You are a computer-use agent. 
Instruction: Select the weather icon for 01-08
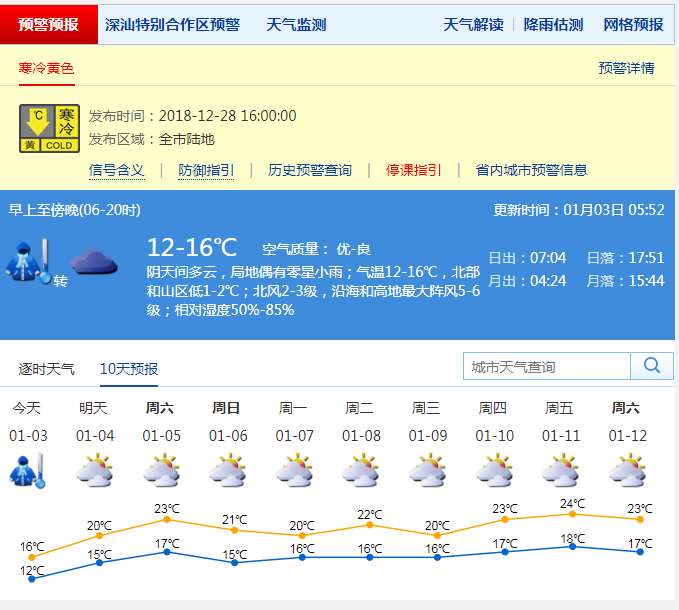click(x=360, y=471)
